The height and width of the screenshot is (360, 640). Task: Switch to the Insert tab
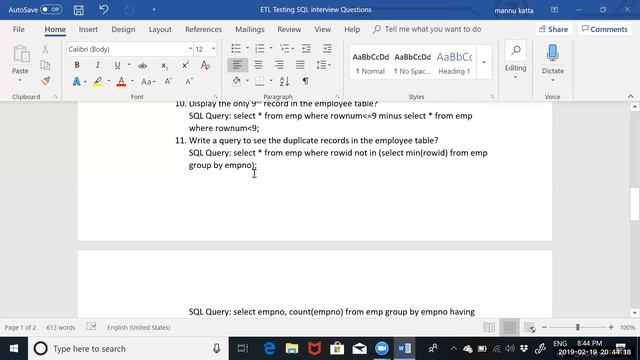pyautogui.click(x=88, y=29)
